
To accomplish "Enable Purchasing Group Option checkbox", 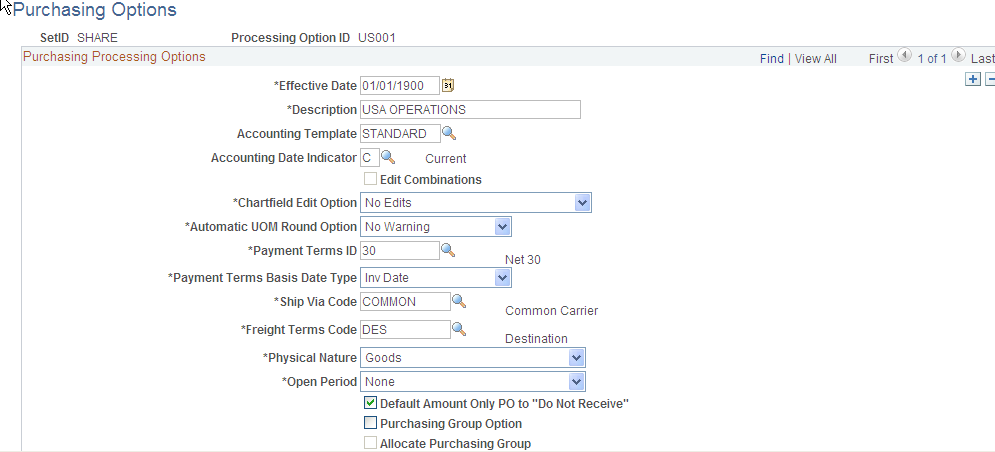I will click(x=370, y=423).
